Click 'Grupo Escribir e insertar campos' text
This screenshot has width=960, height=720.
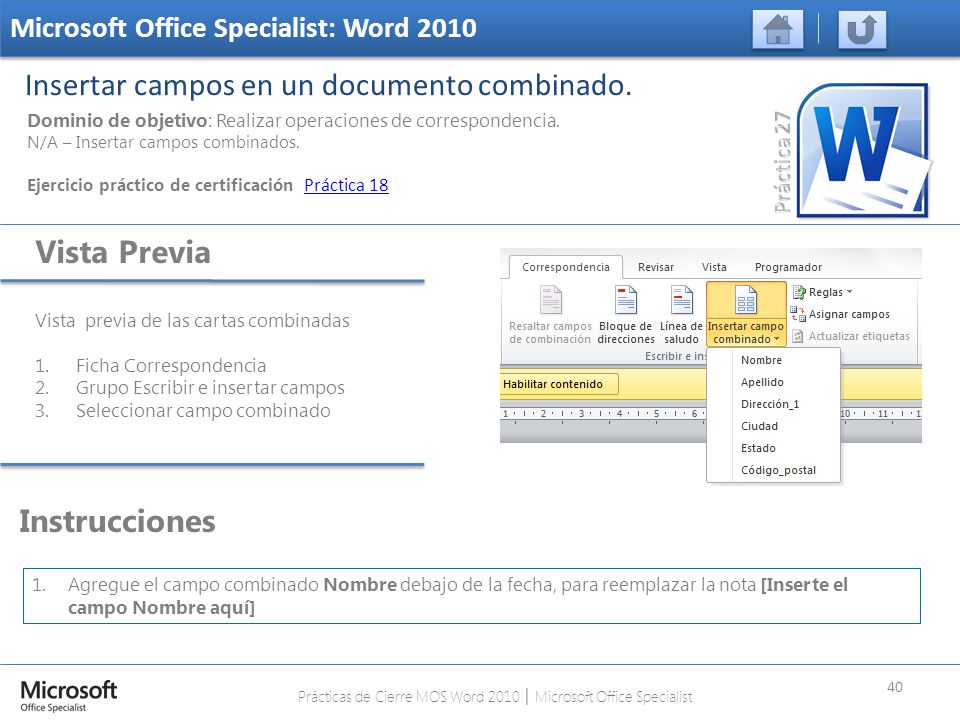210,388
